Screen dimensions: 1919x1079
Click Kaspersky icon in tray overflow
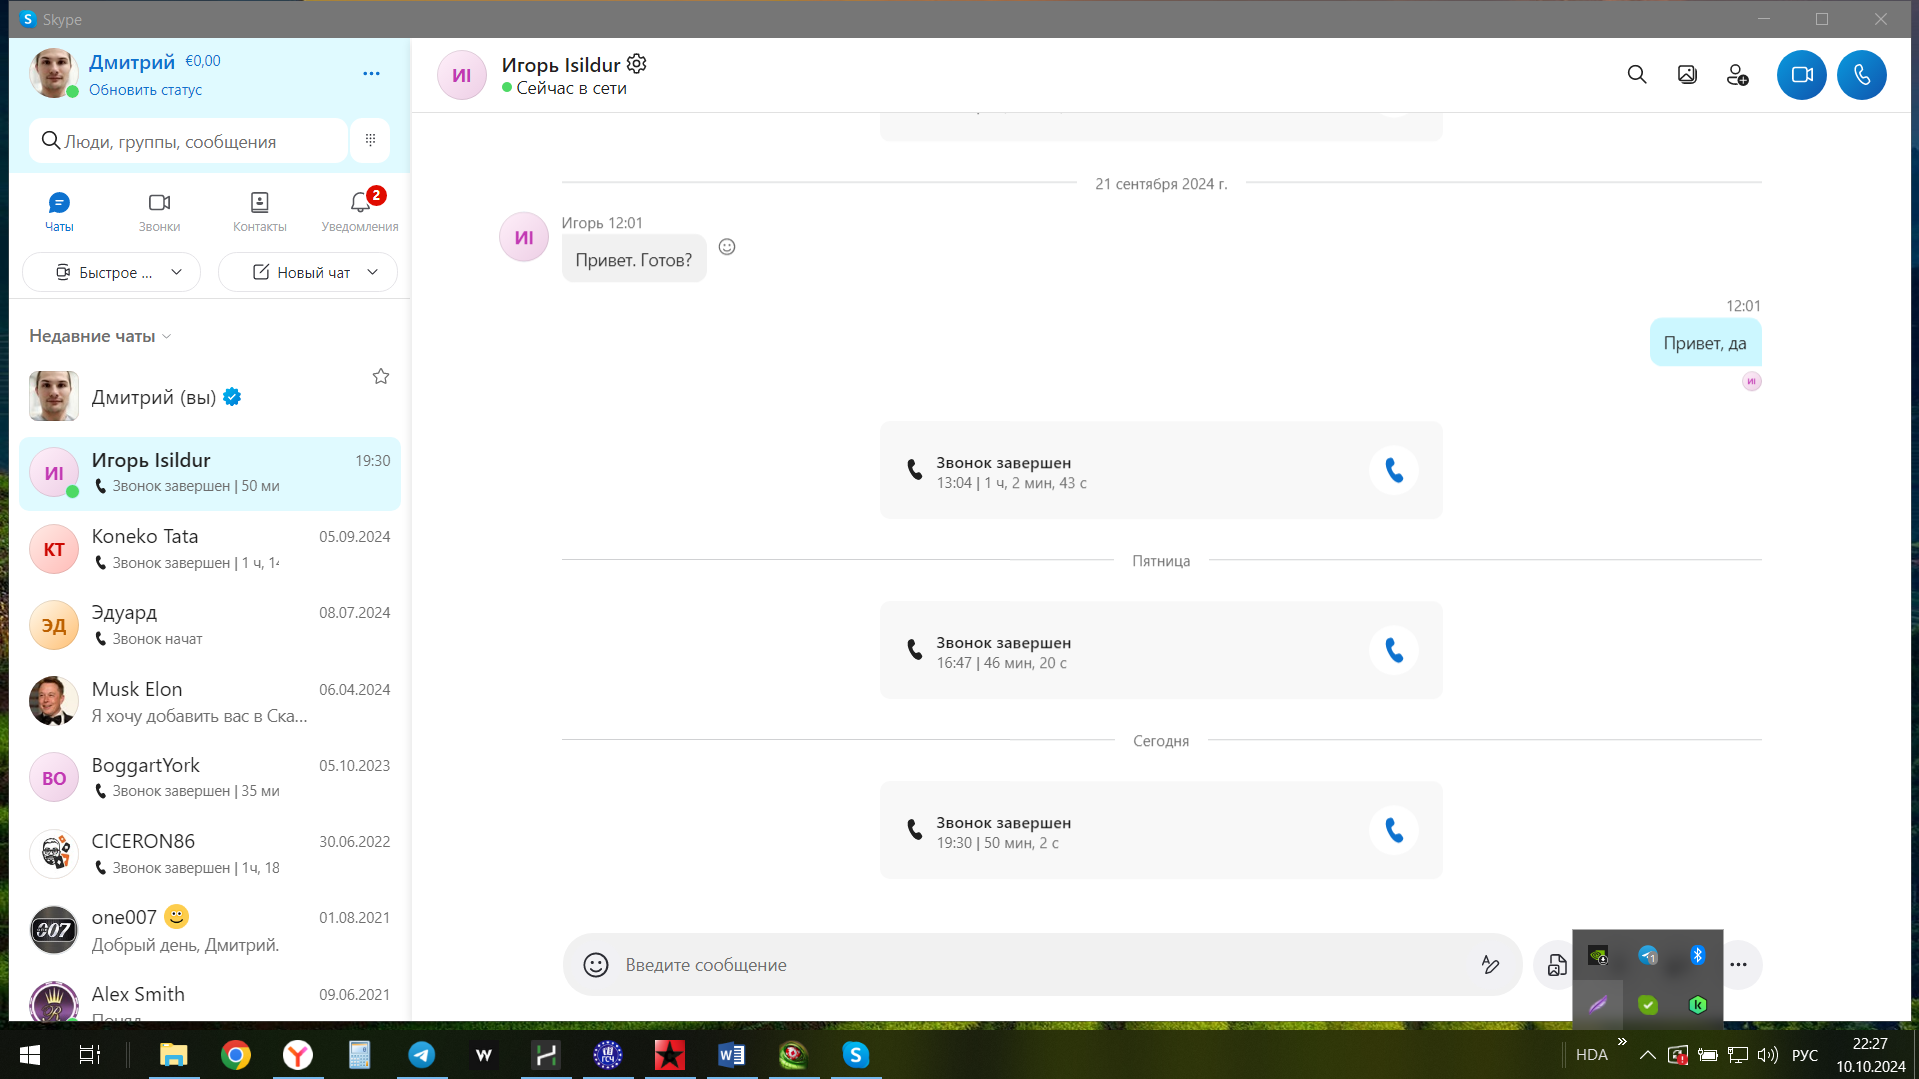(x=1697, y=1005)
